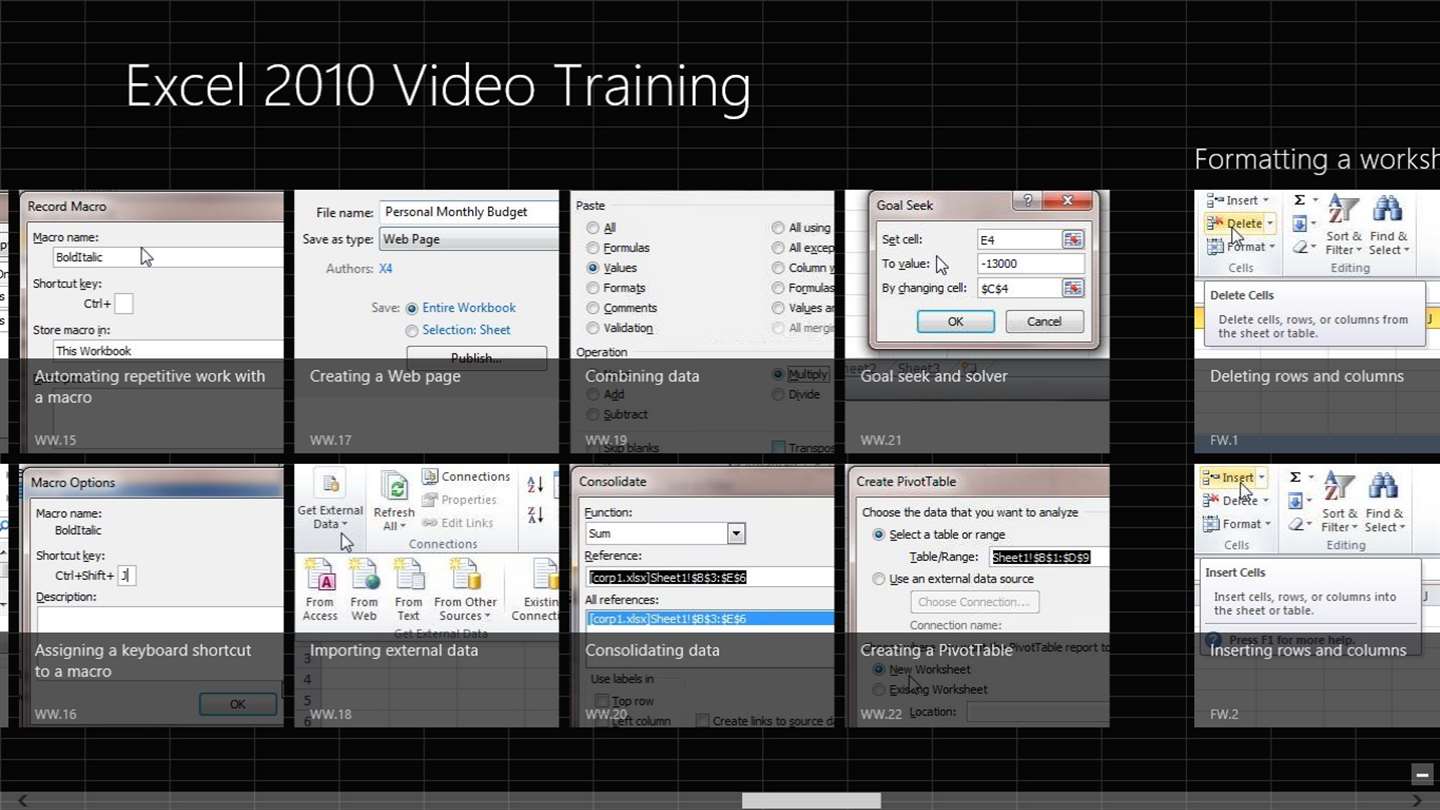Click Cancel in the Goal Seek dialog
This screenshot has height=810, width=1440.
(1044, 322)
